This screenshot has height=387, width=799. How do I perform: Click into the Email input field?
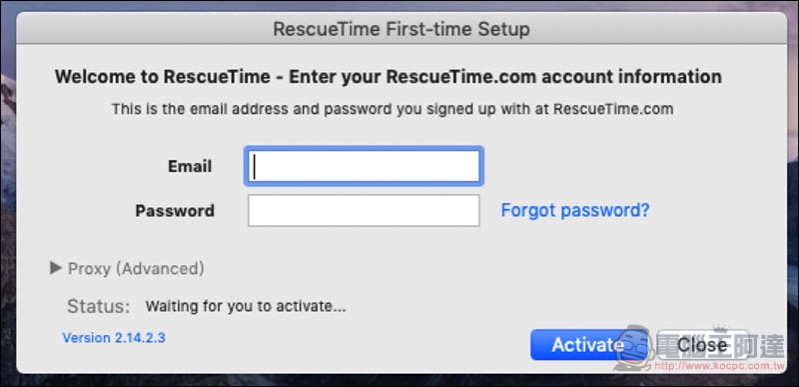coord(363,166)
